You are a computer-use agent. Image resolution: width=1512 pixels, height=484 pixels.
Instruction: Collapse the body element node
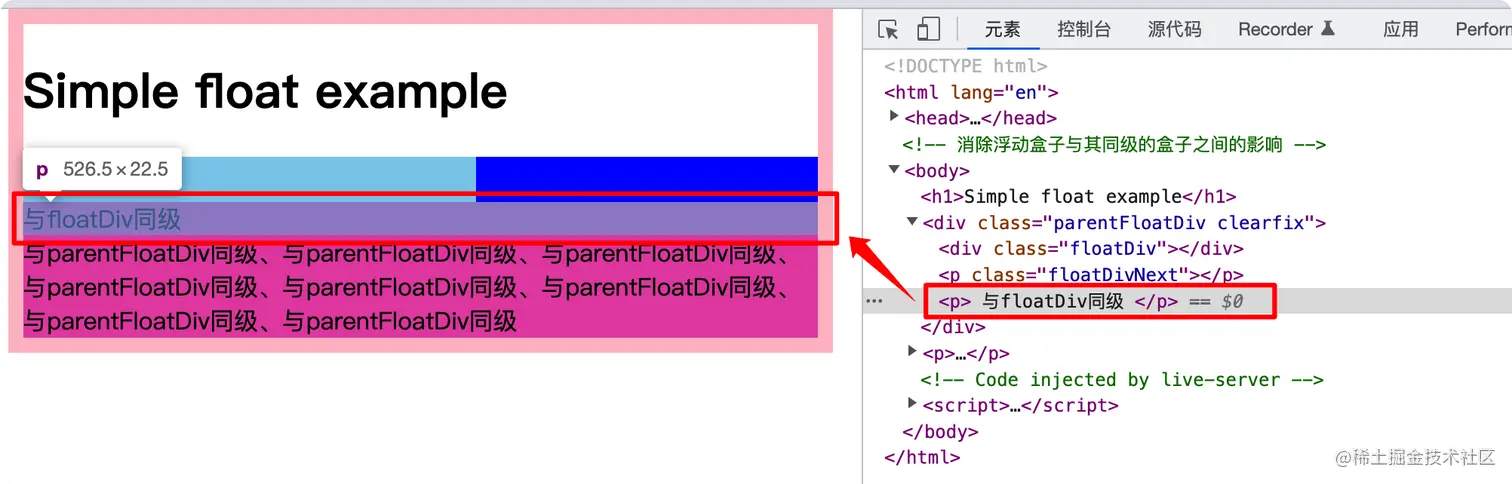[894, 170]
